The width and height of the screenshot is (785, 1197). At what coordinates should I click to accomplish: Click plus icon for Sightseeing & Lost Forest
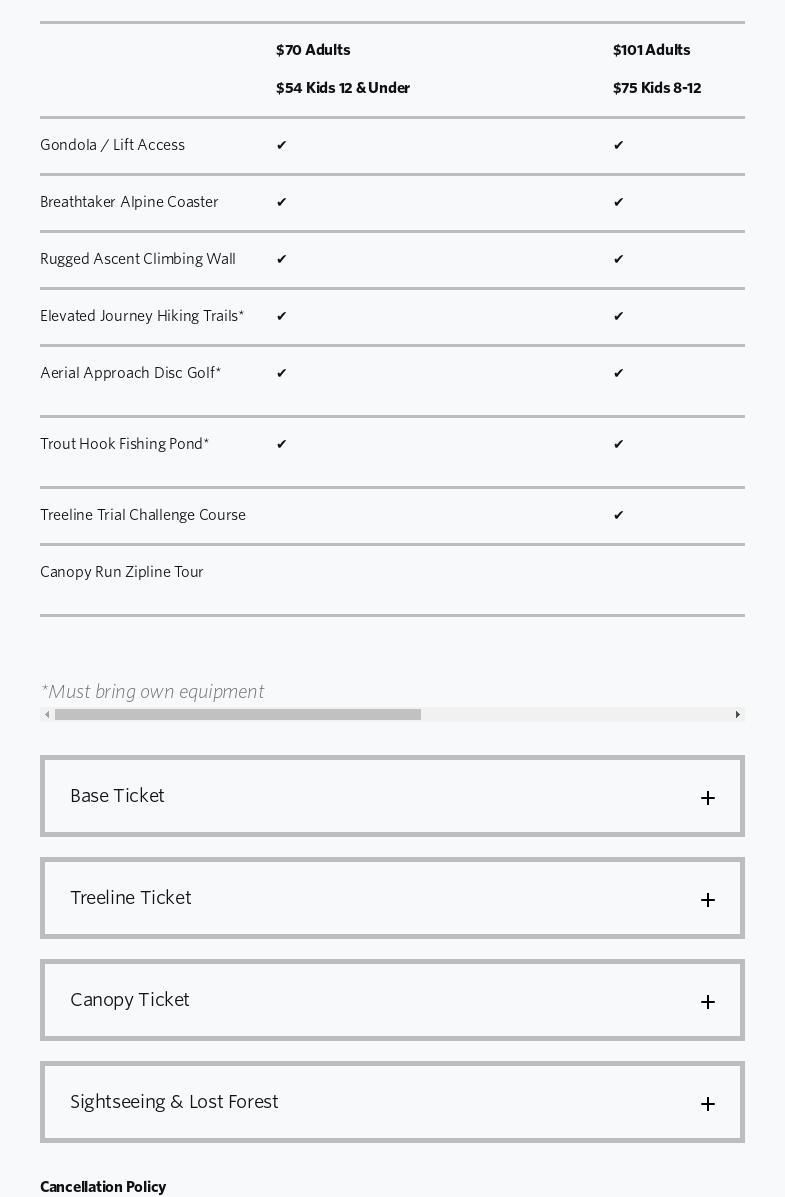click(708, 1104)
